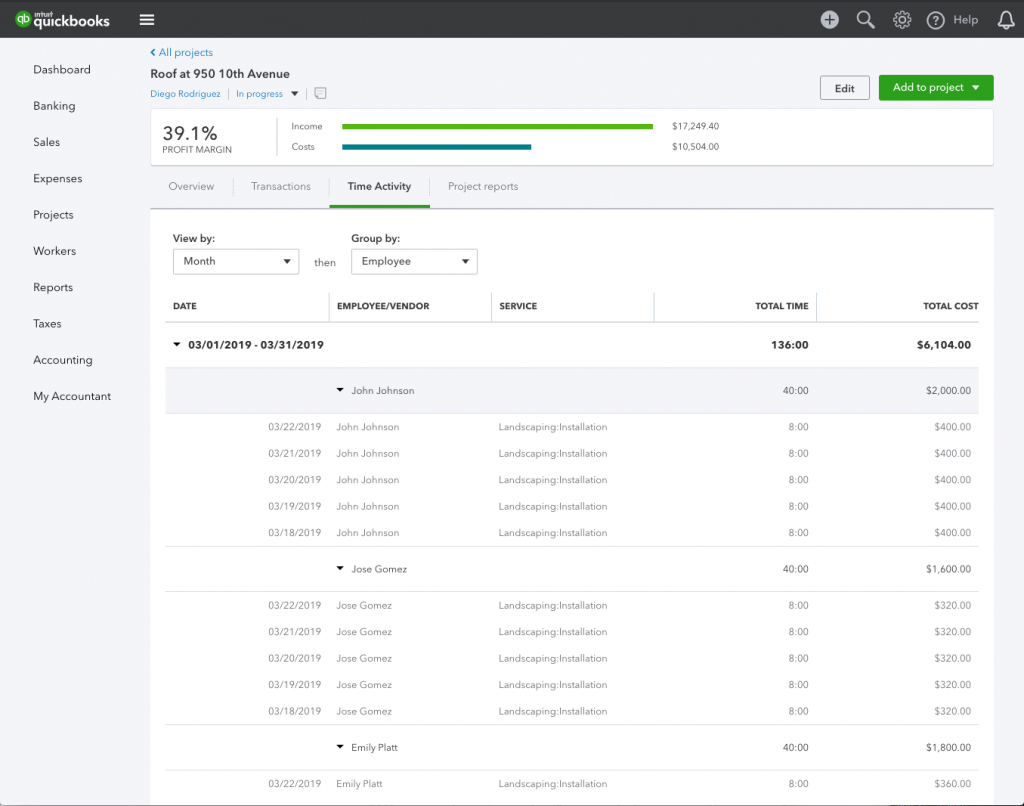Click the project notes icon
This screenshot has height=806, width=1024.
click(x=320, y=94)
